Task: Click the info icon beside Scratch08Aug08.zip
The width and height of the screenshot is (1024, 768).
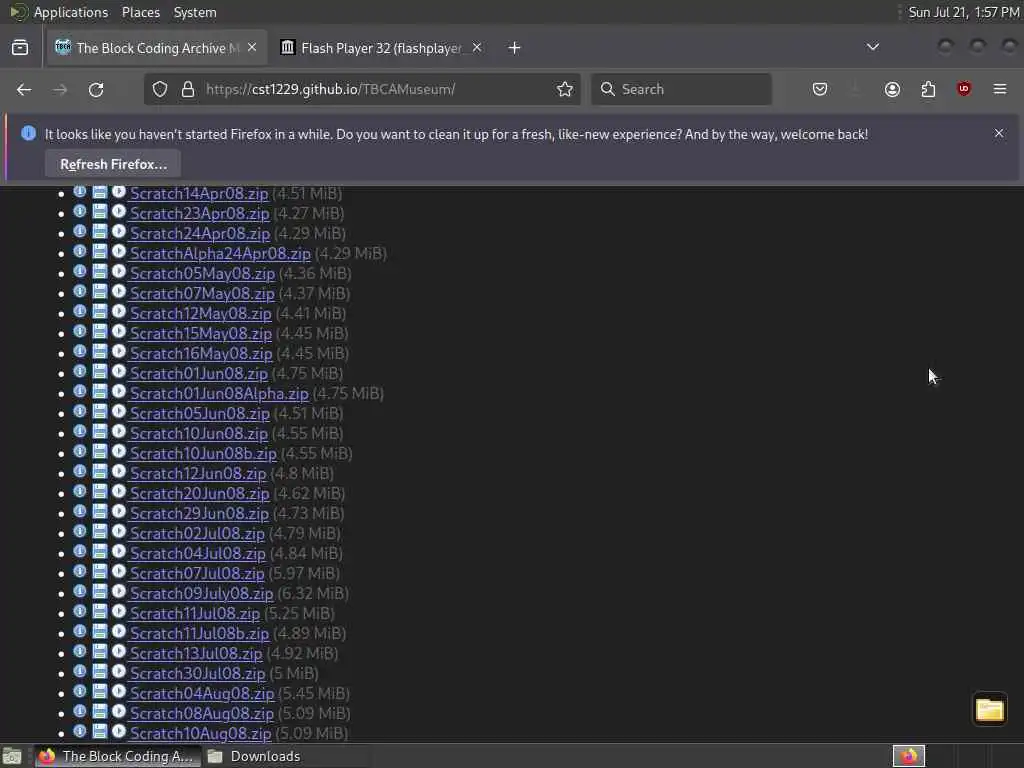Action: 80,712
